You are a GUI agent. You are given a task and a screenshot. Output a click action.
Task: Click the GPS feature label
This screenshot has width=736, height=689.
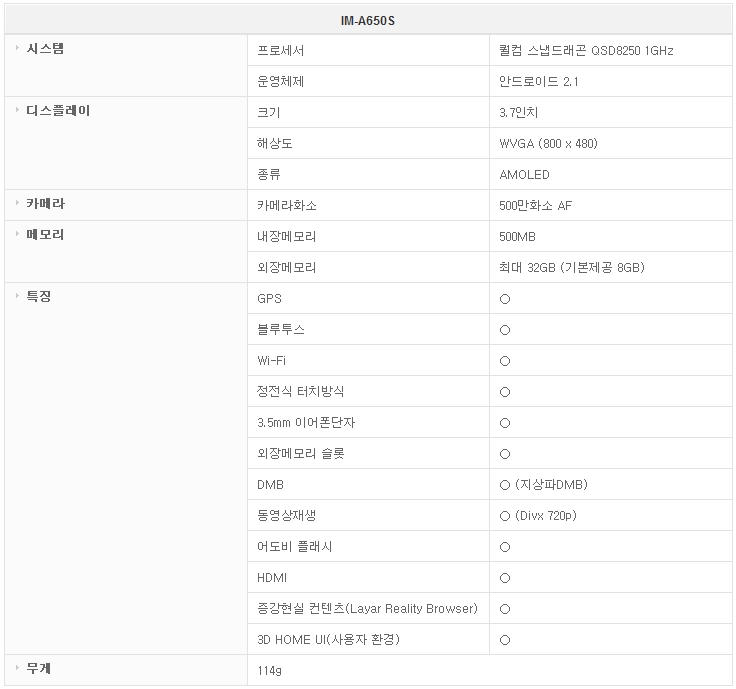coord(269,298)
